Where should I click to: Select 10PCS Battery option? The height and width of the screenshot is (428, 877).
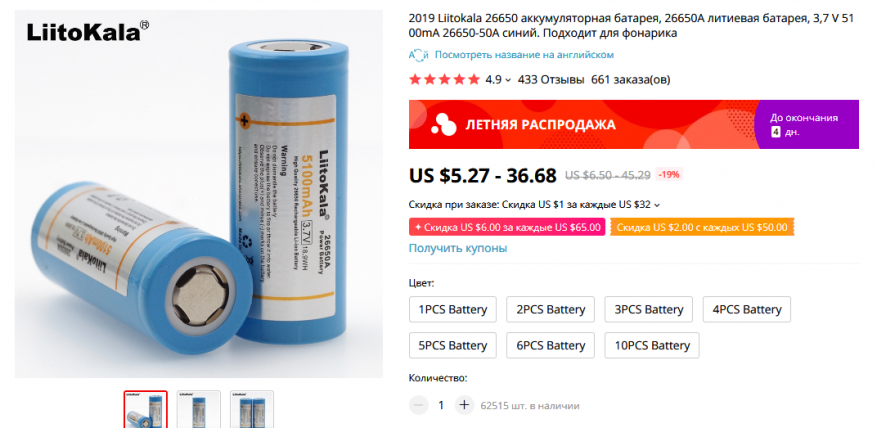[652, 345]
